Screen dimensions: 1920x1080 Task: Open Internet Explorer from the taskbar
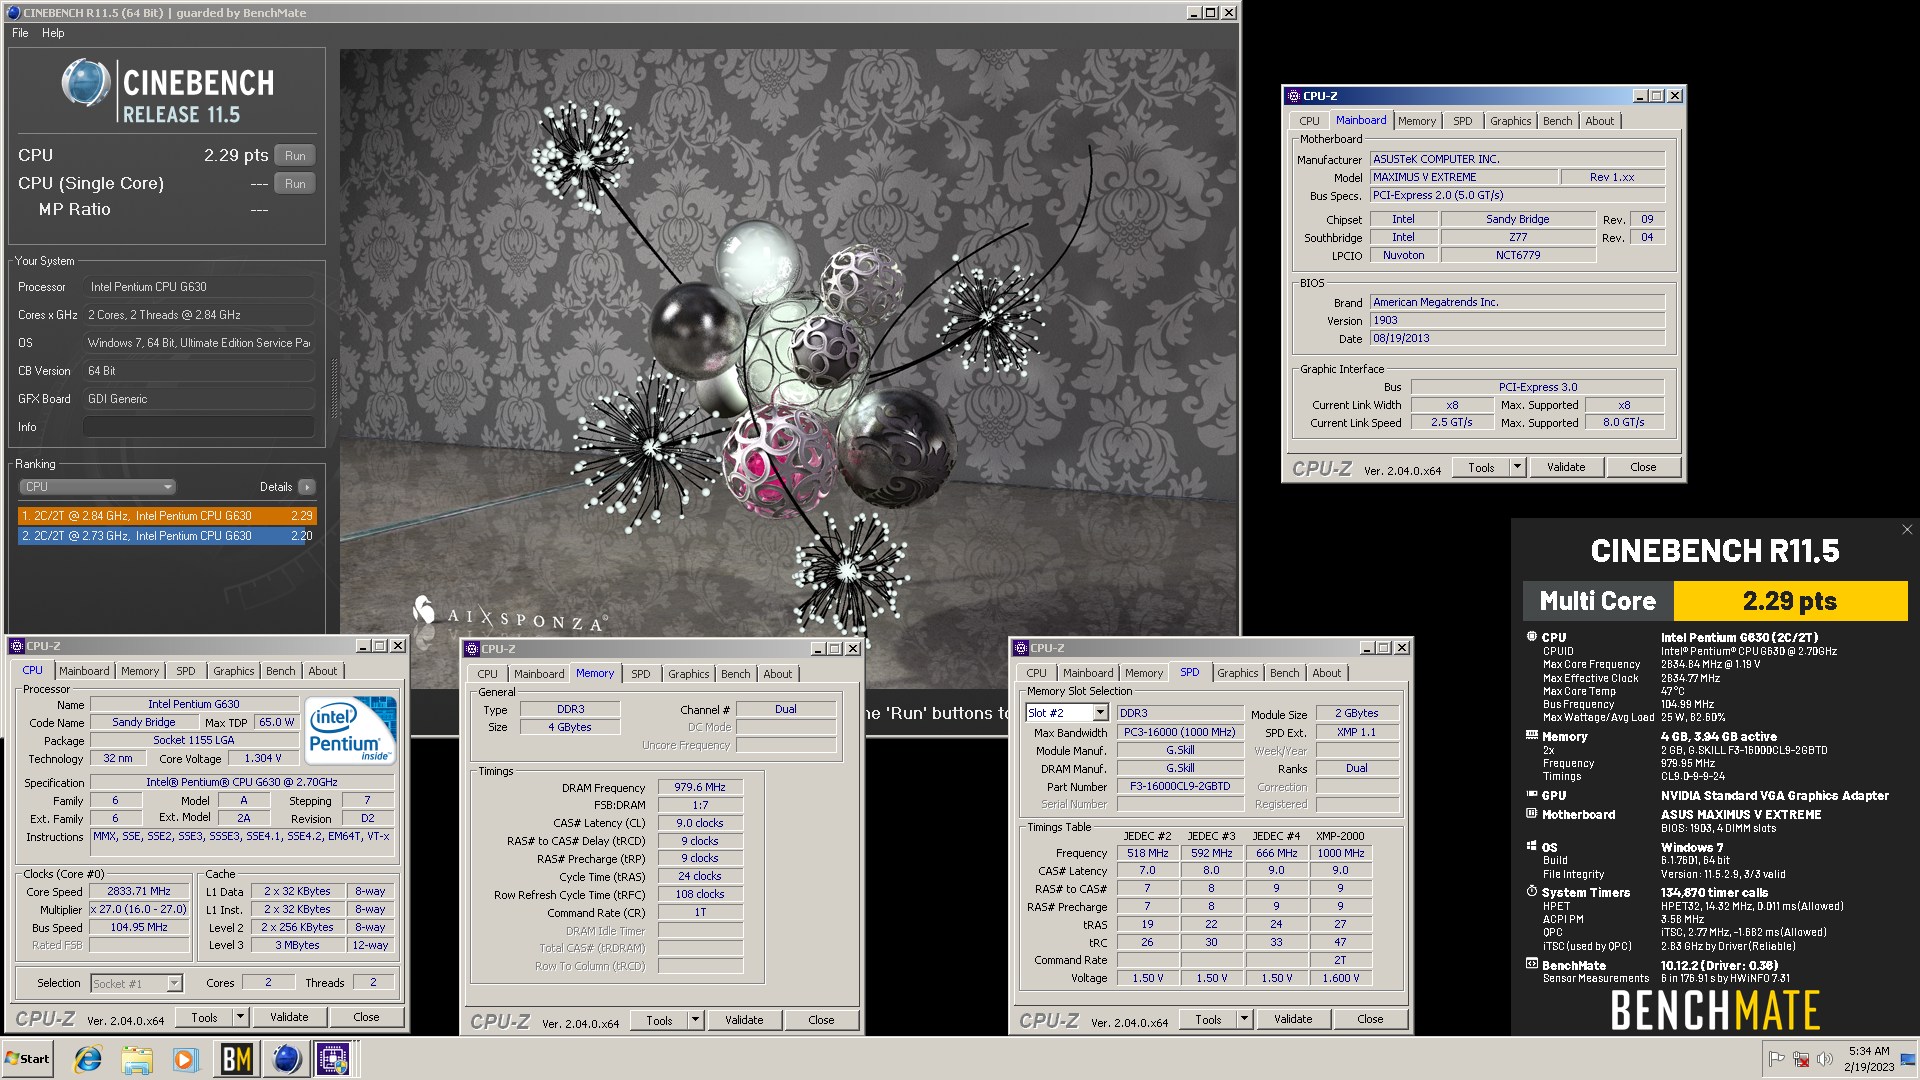tap(89, 1059)
